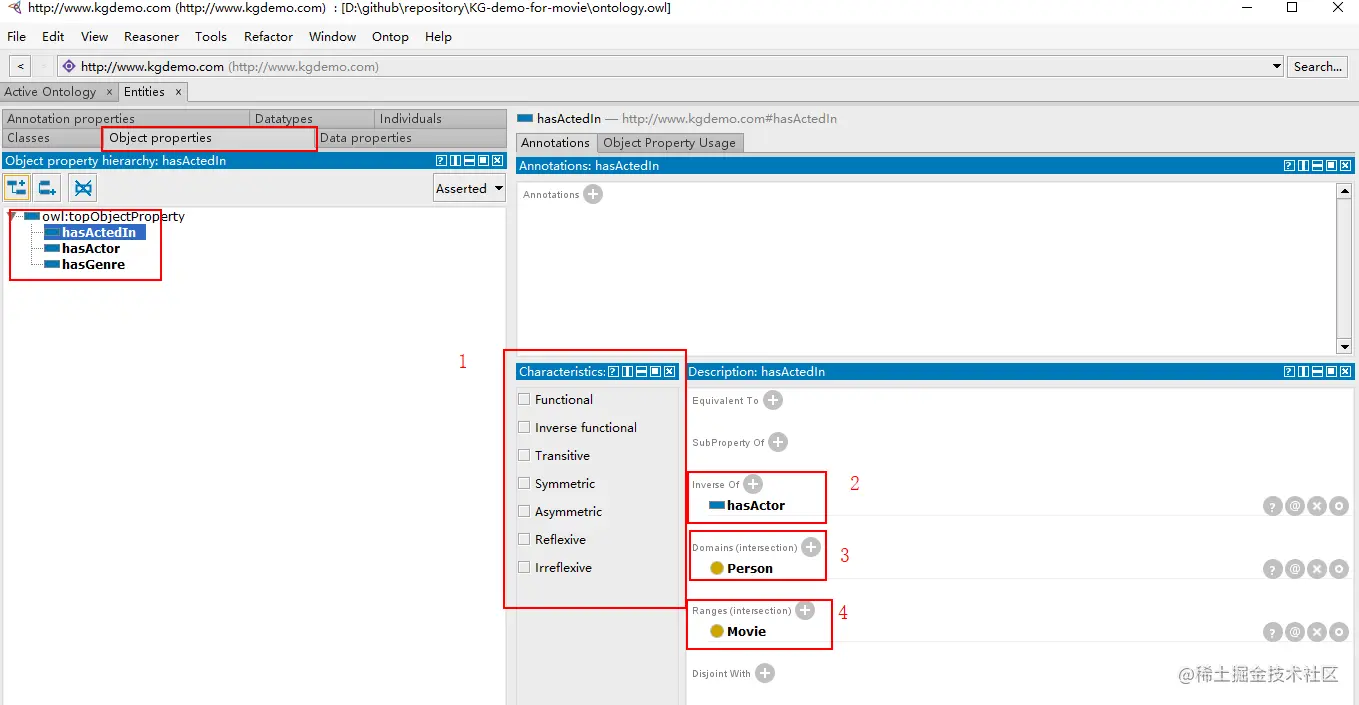The image size is (1359, 705).
Task: Add a Ranges (intersection) class
Action: [805, 610]
